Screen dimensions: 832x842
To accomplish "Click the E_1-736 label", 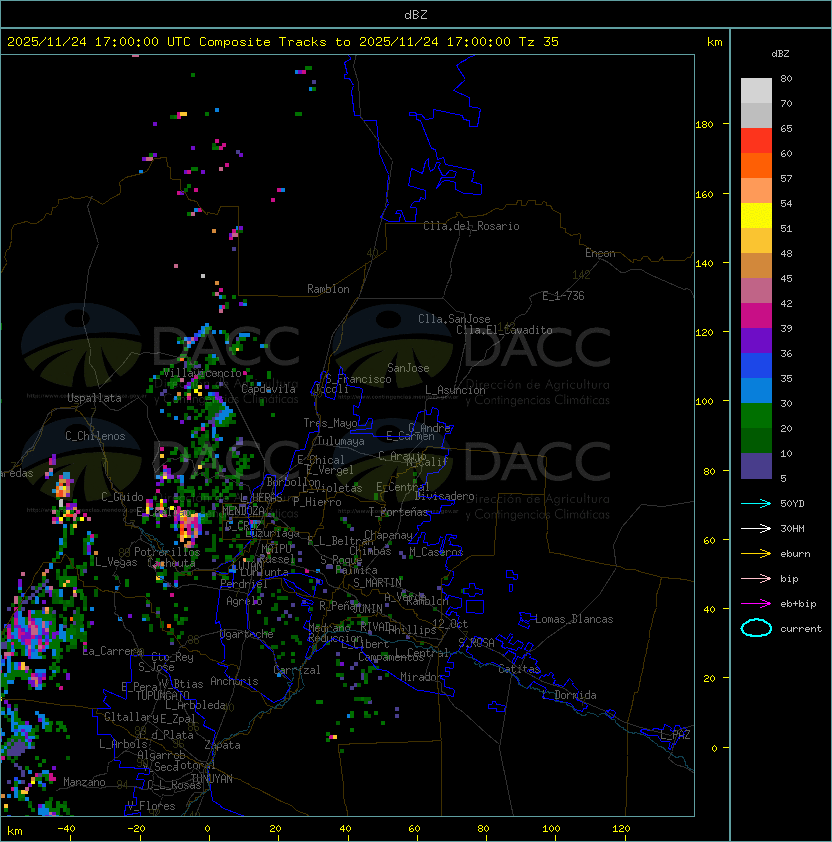I will 563,296.
